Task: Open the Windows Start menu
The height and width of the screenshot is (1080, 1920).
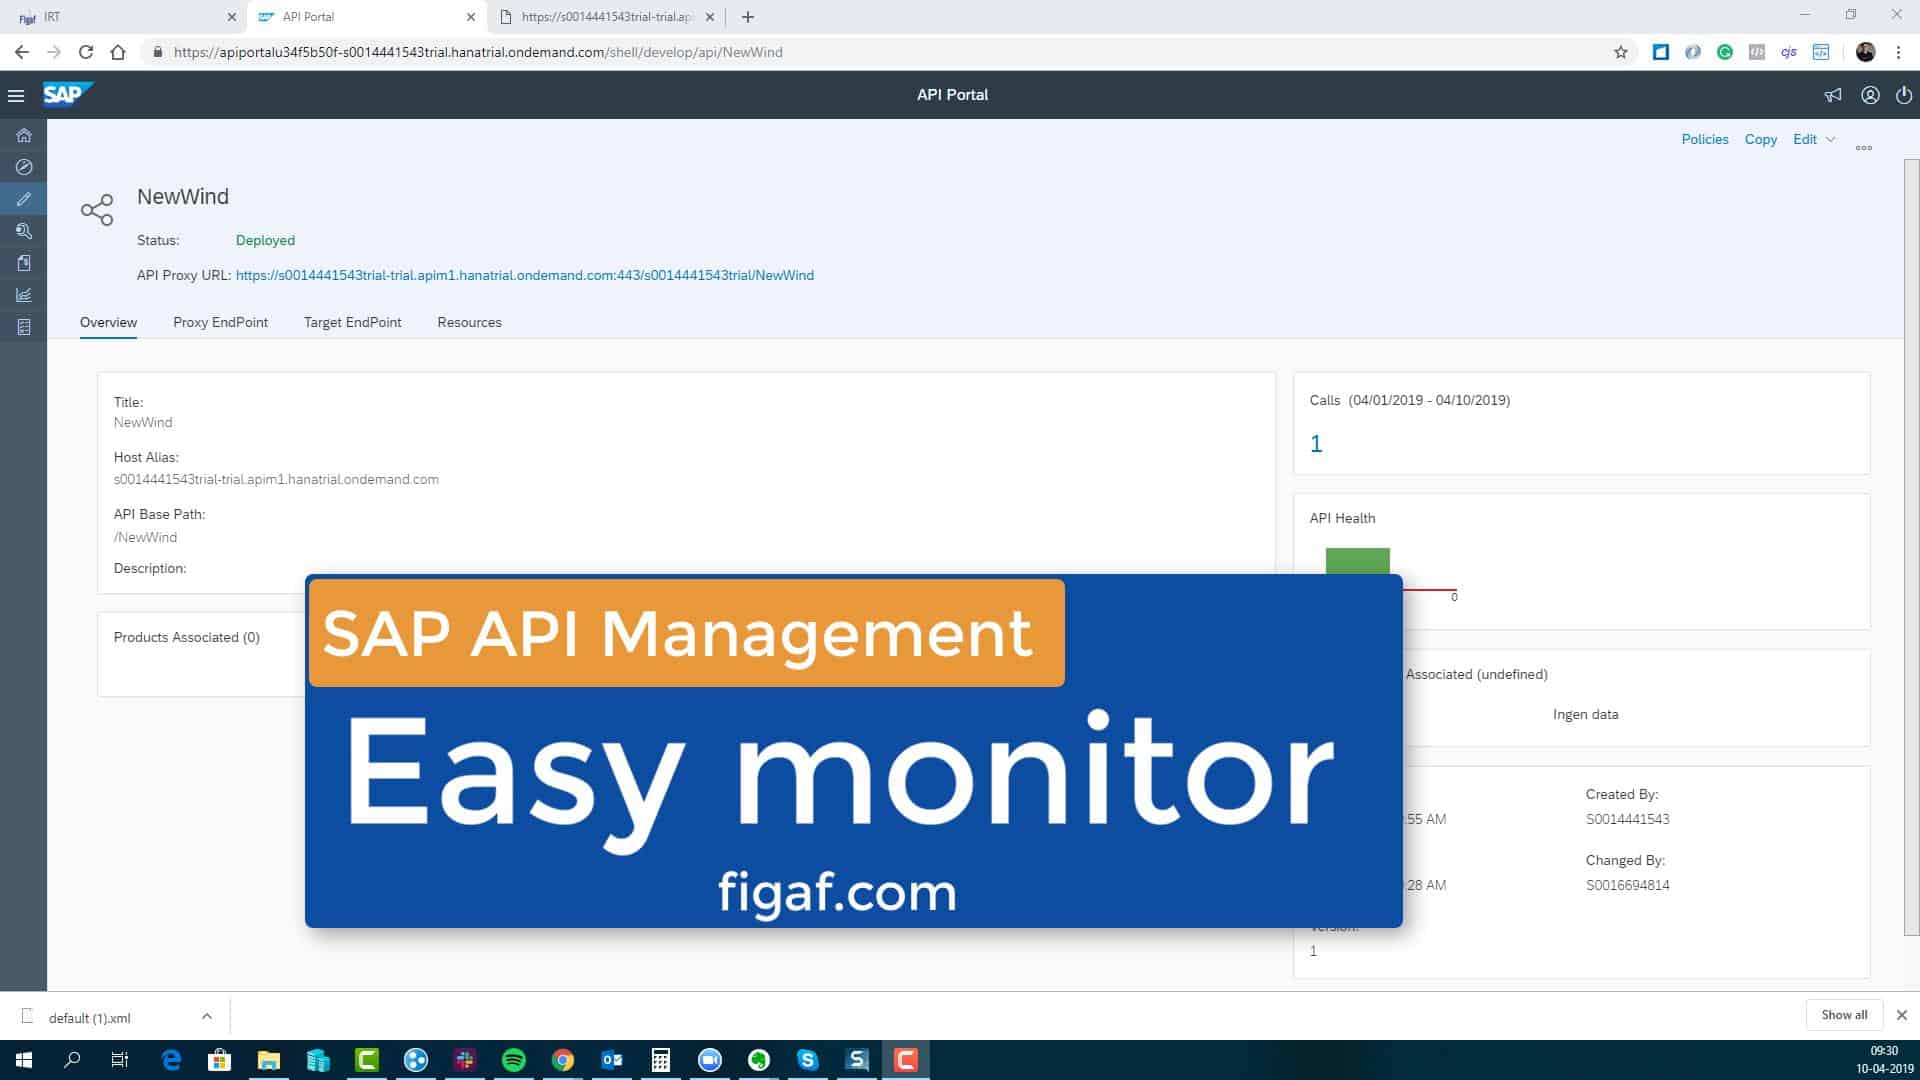Action: click(24, 1060)
